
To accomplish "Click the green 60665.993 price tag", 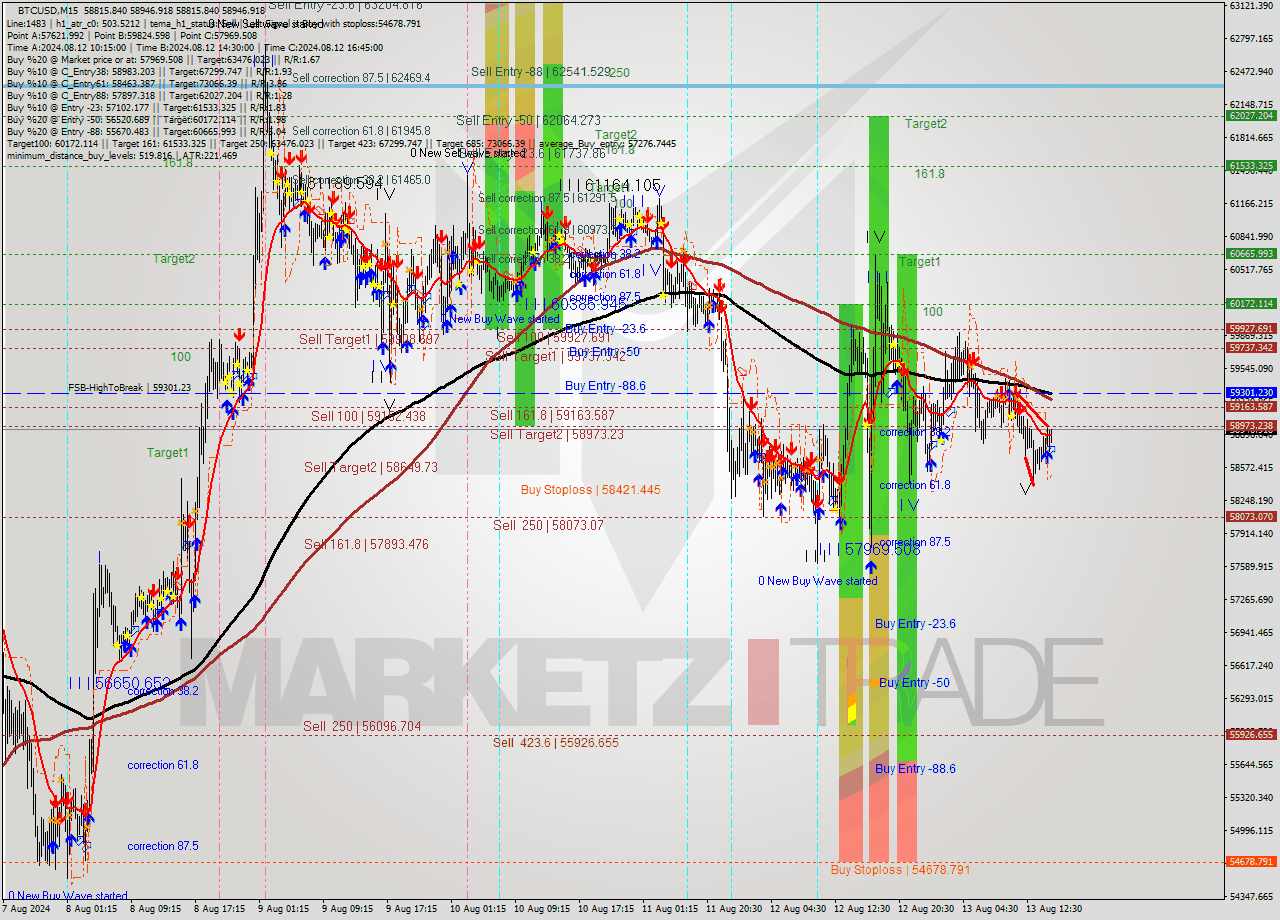I will click(1250, 253).
